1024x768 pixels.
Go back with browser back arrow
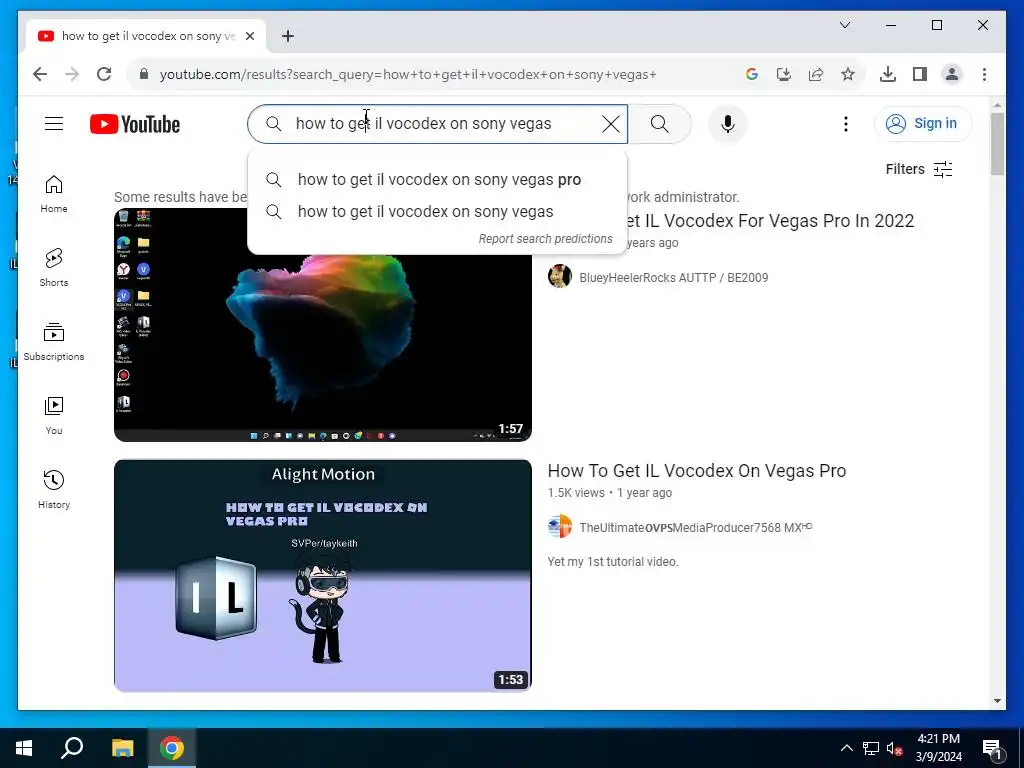[40, 74]
